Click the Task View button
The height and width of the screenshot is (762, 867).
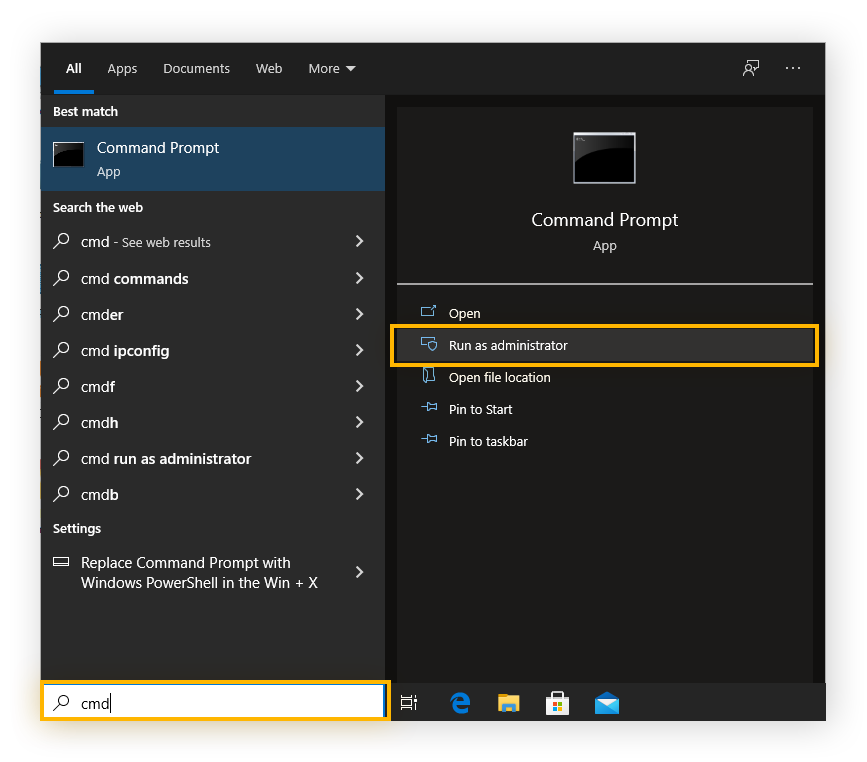(x=409, y=703)
